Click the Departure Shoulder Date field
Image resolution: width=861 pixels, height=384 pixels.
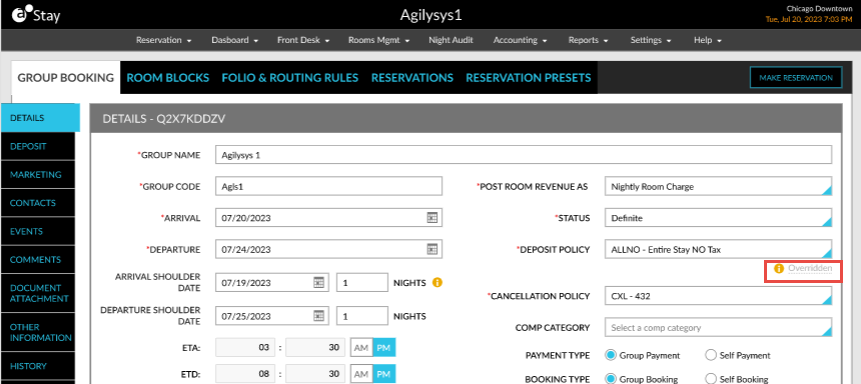point(272,316)
